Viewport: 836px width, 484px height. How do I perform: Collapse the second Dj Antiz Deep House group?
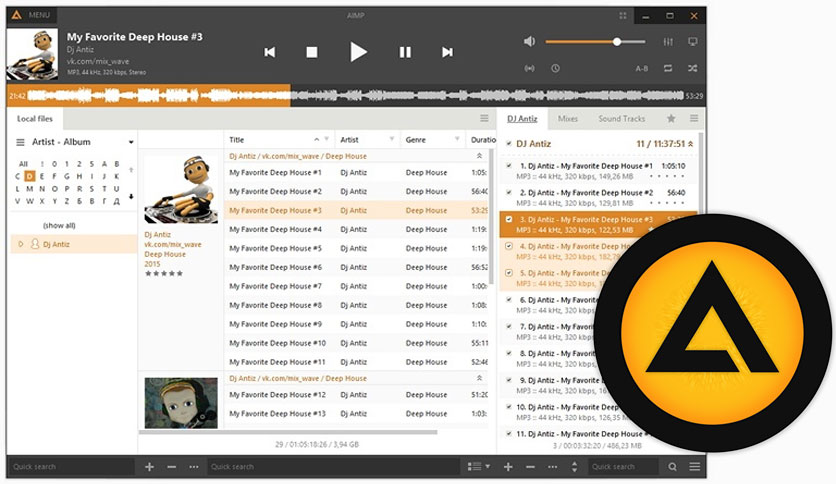(479, 378)
